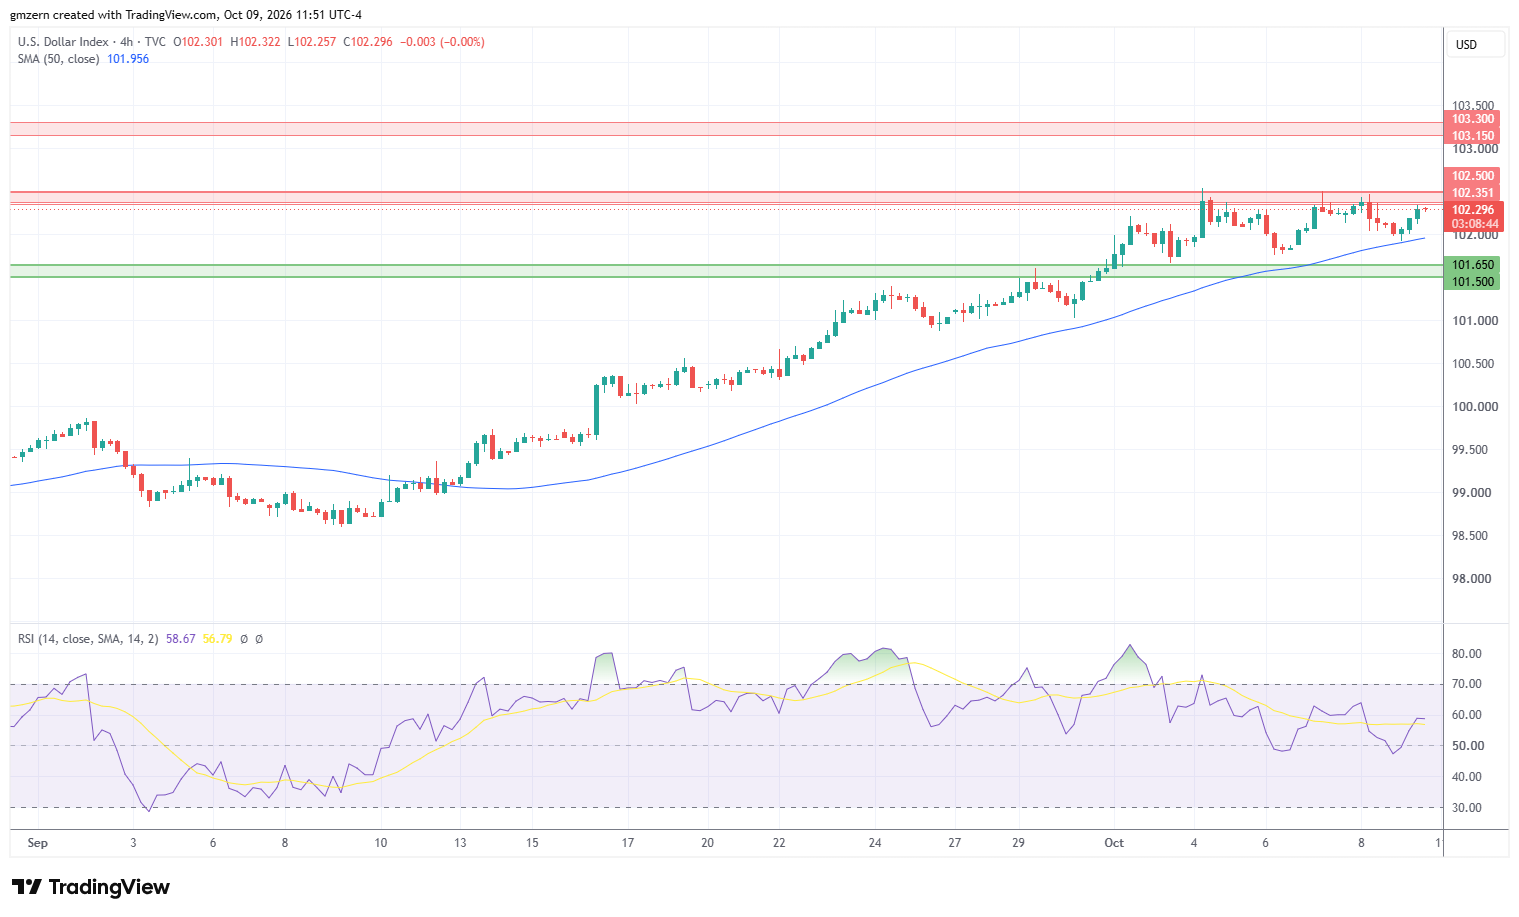
Task: Click the close price C102.296 in legend
Action: tap(369, 42)
